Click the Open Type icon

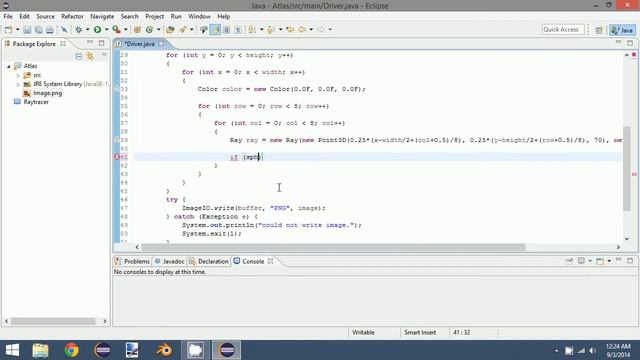click(170, 29)
